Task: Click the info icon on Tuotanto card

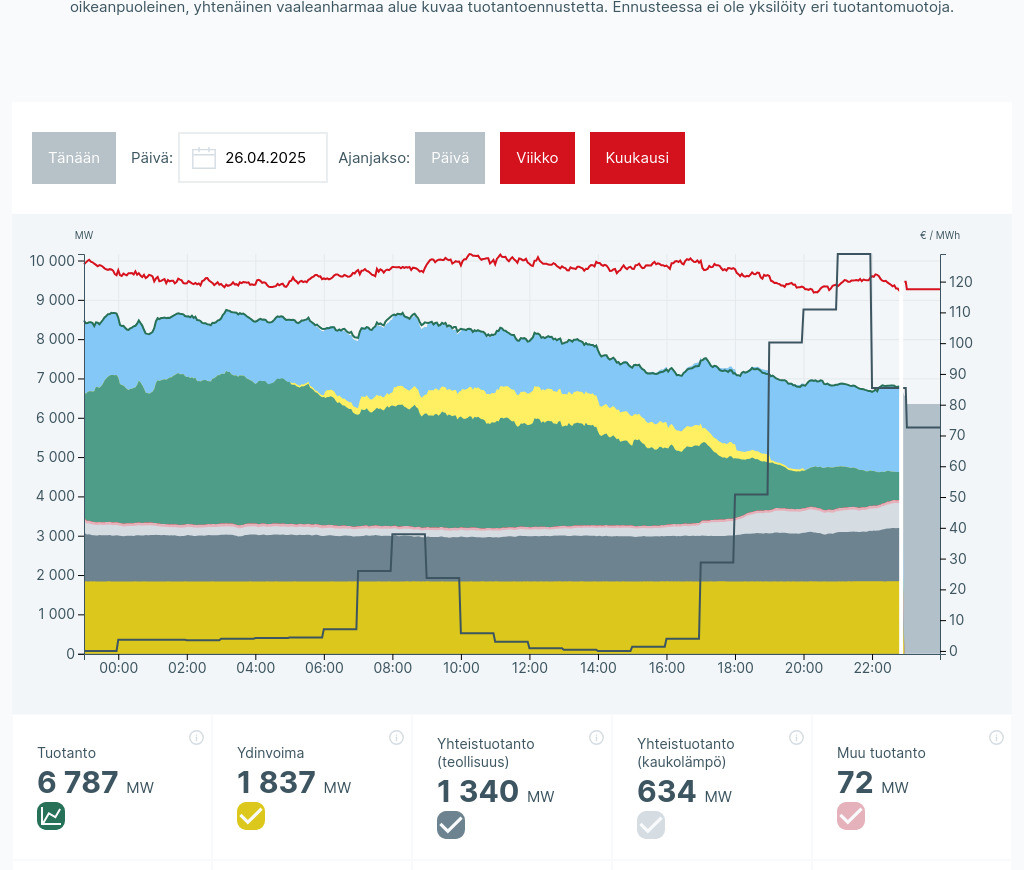Action: (196, 738)
